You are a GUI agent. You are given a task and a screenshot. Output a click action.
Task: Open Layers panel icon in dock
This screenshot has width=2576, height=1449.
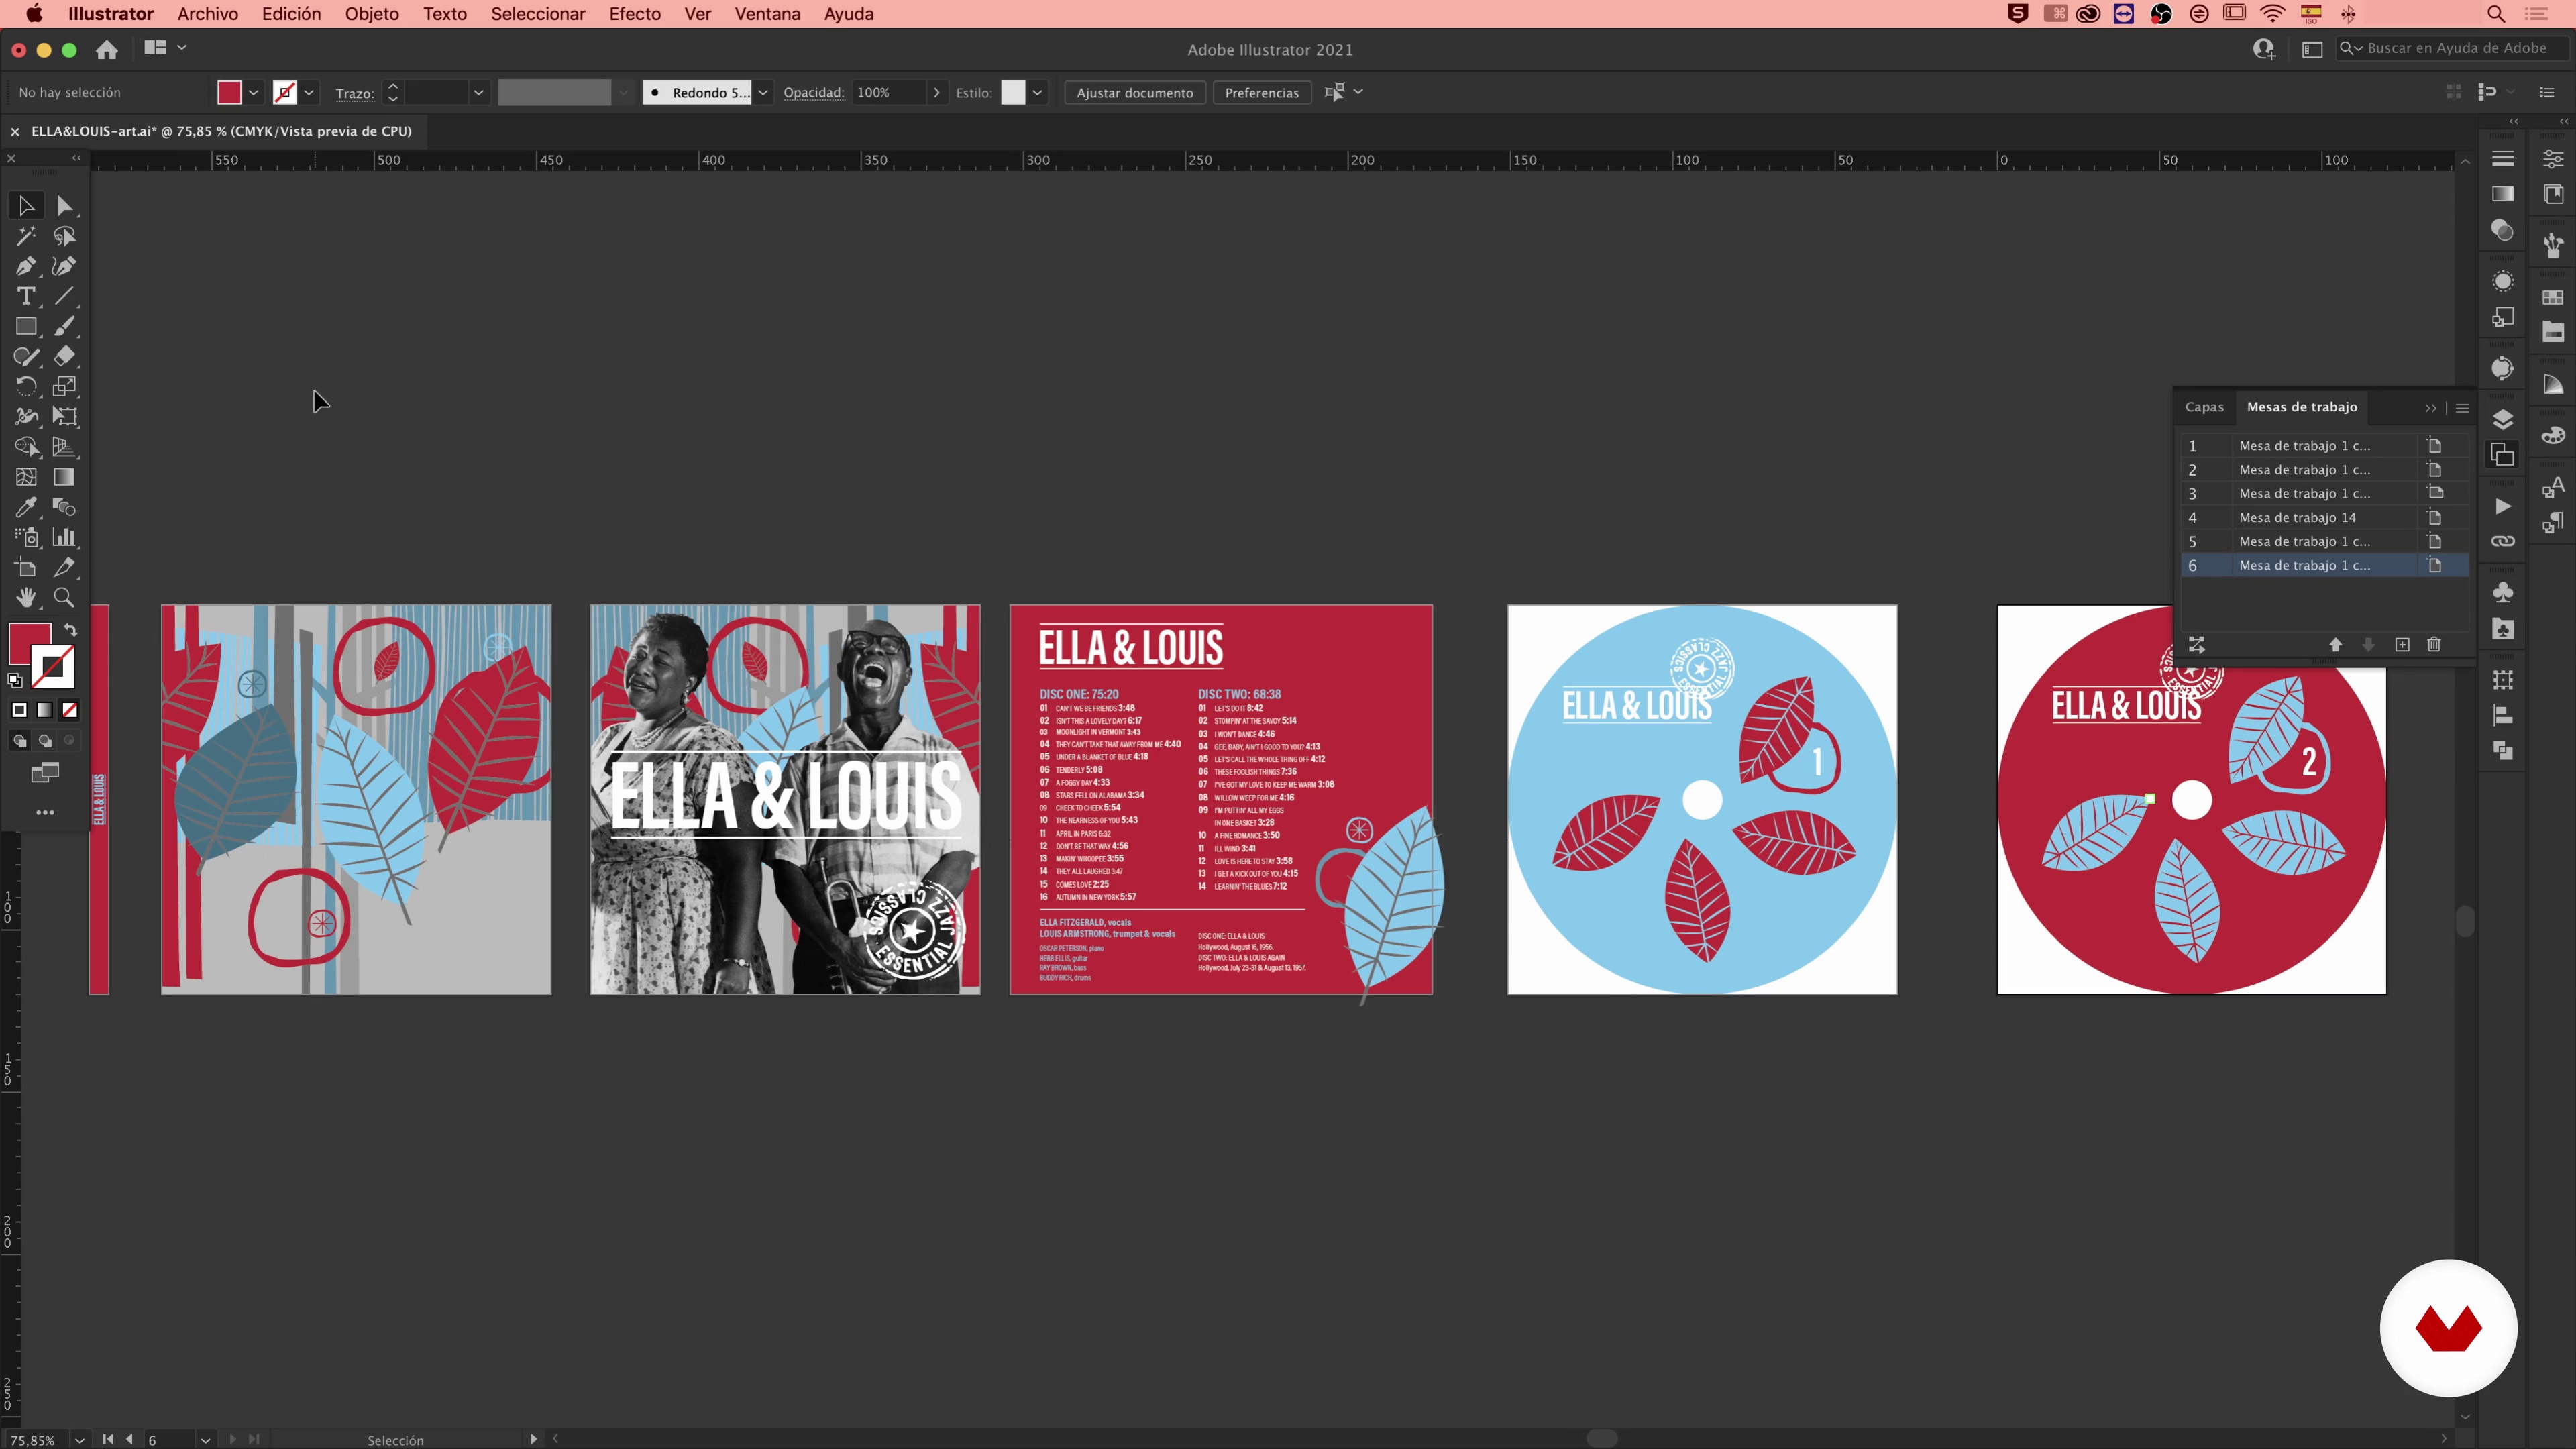tap(2502, 419)
